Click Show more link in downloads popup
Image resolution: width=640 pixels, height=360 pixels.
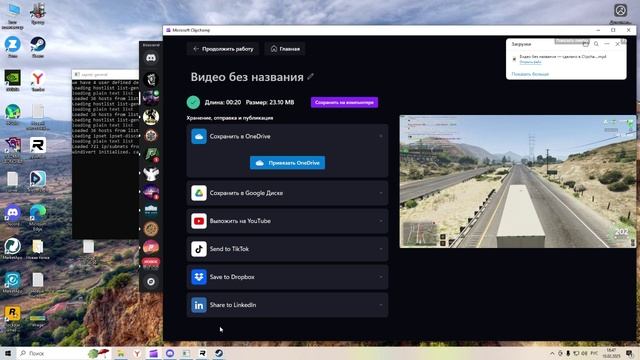point(530,74)
